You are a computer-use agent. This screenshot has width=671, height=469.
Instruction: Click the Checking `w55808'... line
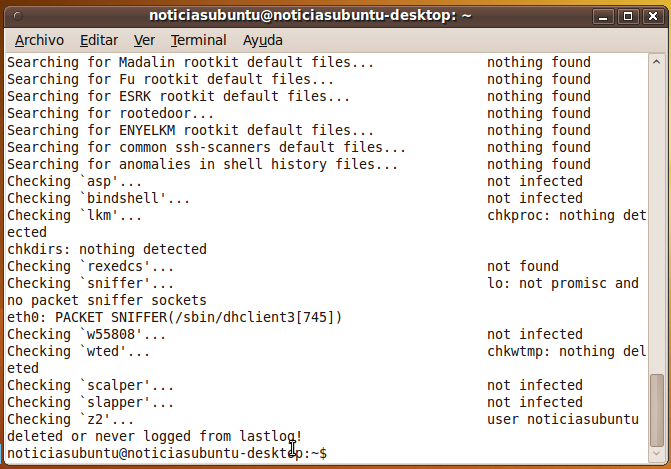(x=86, y=335)
